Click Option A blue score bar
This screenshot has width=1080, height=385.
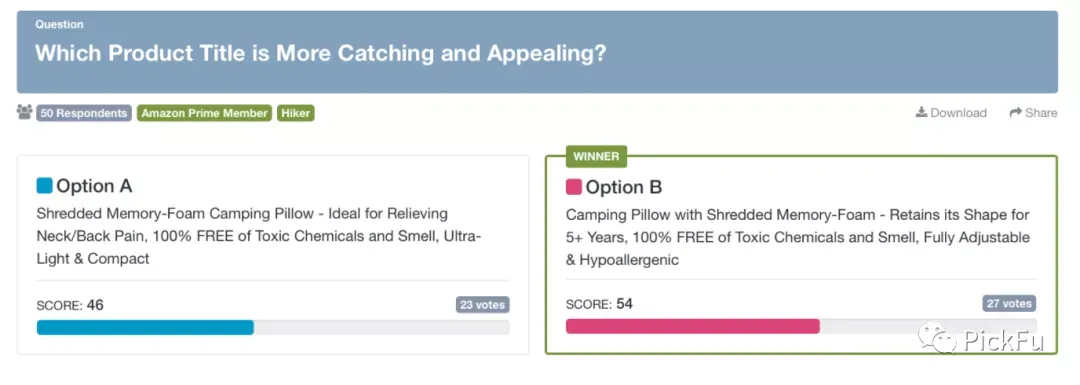click(x=145, y=327)
